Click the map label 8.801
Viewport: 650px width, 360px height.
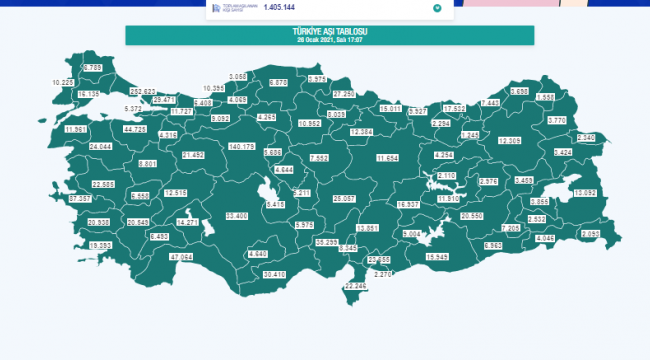click(148, 164)
